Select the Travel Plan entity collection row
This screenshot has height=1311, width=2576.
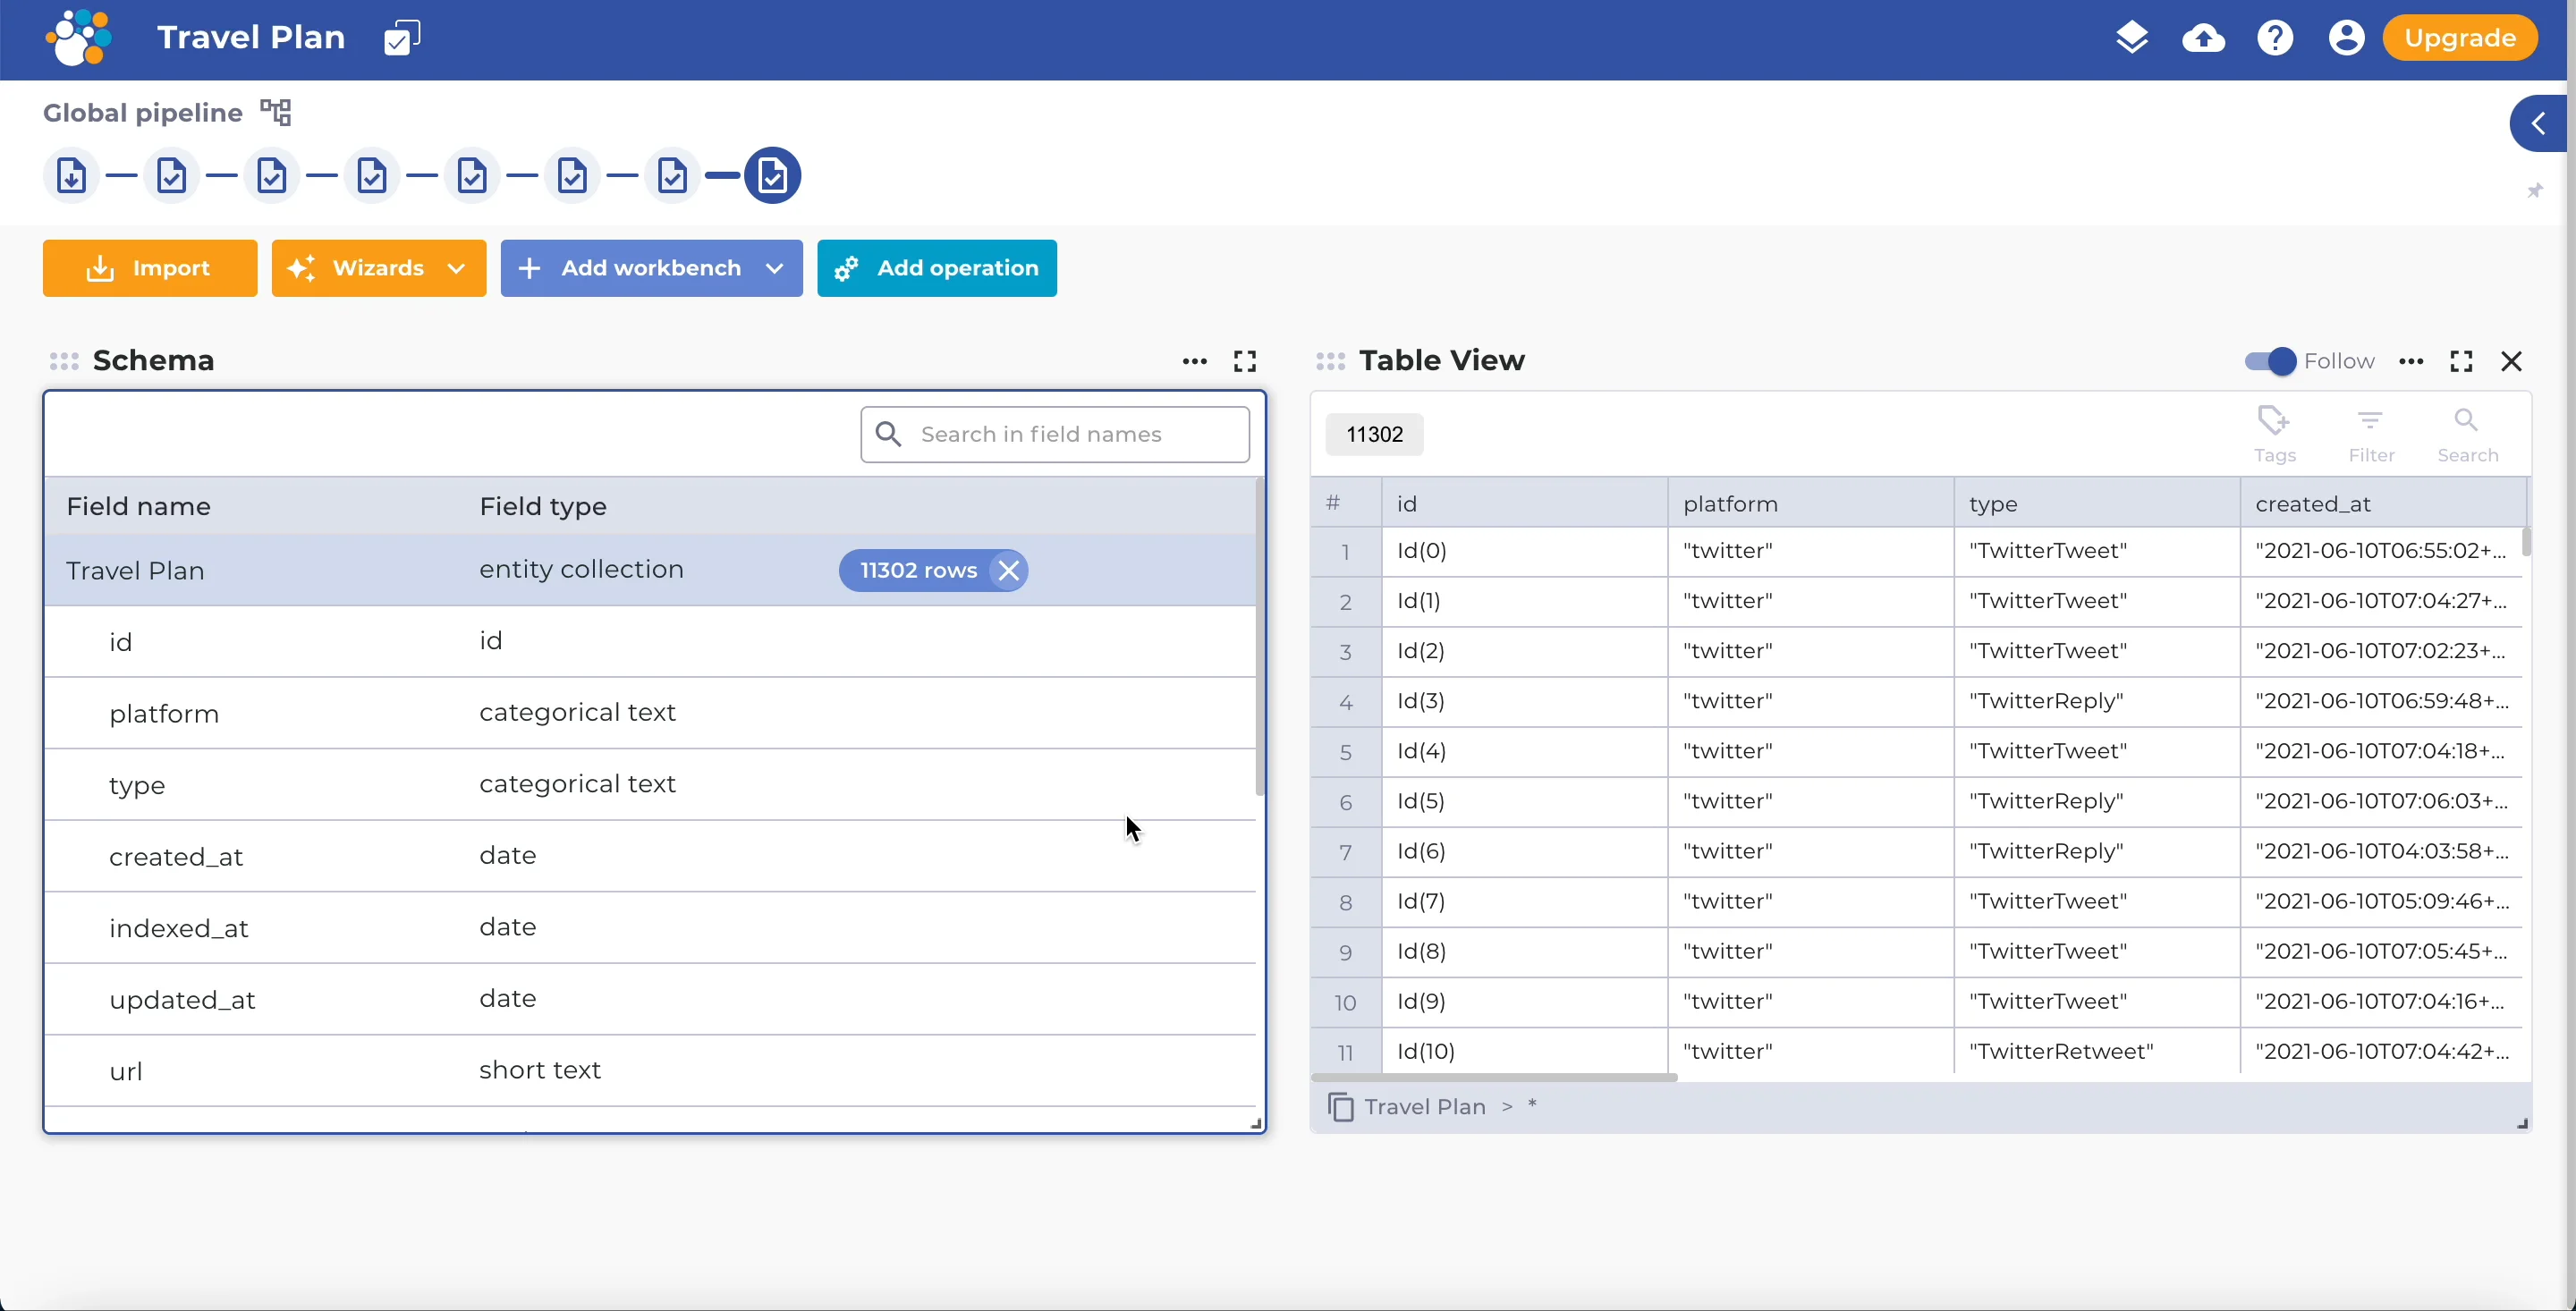(x=650, y=570)
